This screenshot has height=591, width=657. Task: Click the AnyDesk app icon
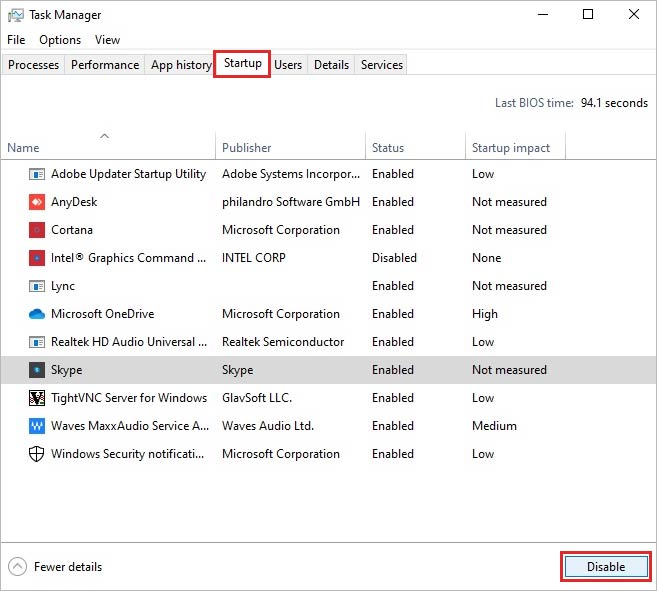pyautogui.click(x=37, y=202)
